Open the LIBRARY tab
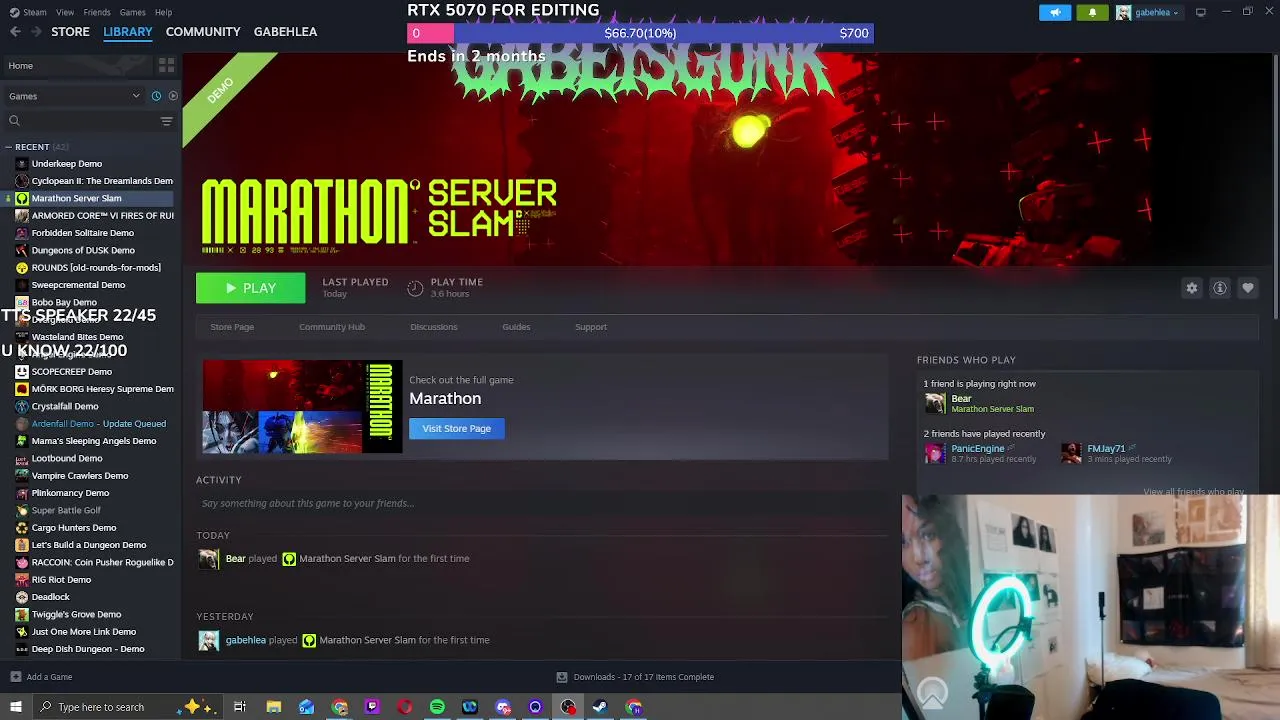Screen dimensions: 1280x720 point(128,32)
